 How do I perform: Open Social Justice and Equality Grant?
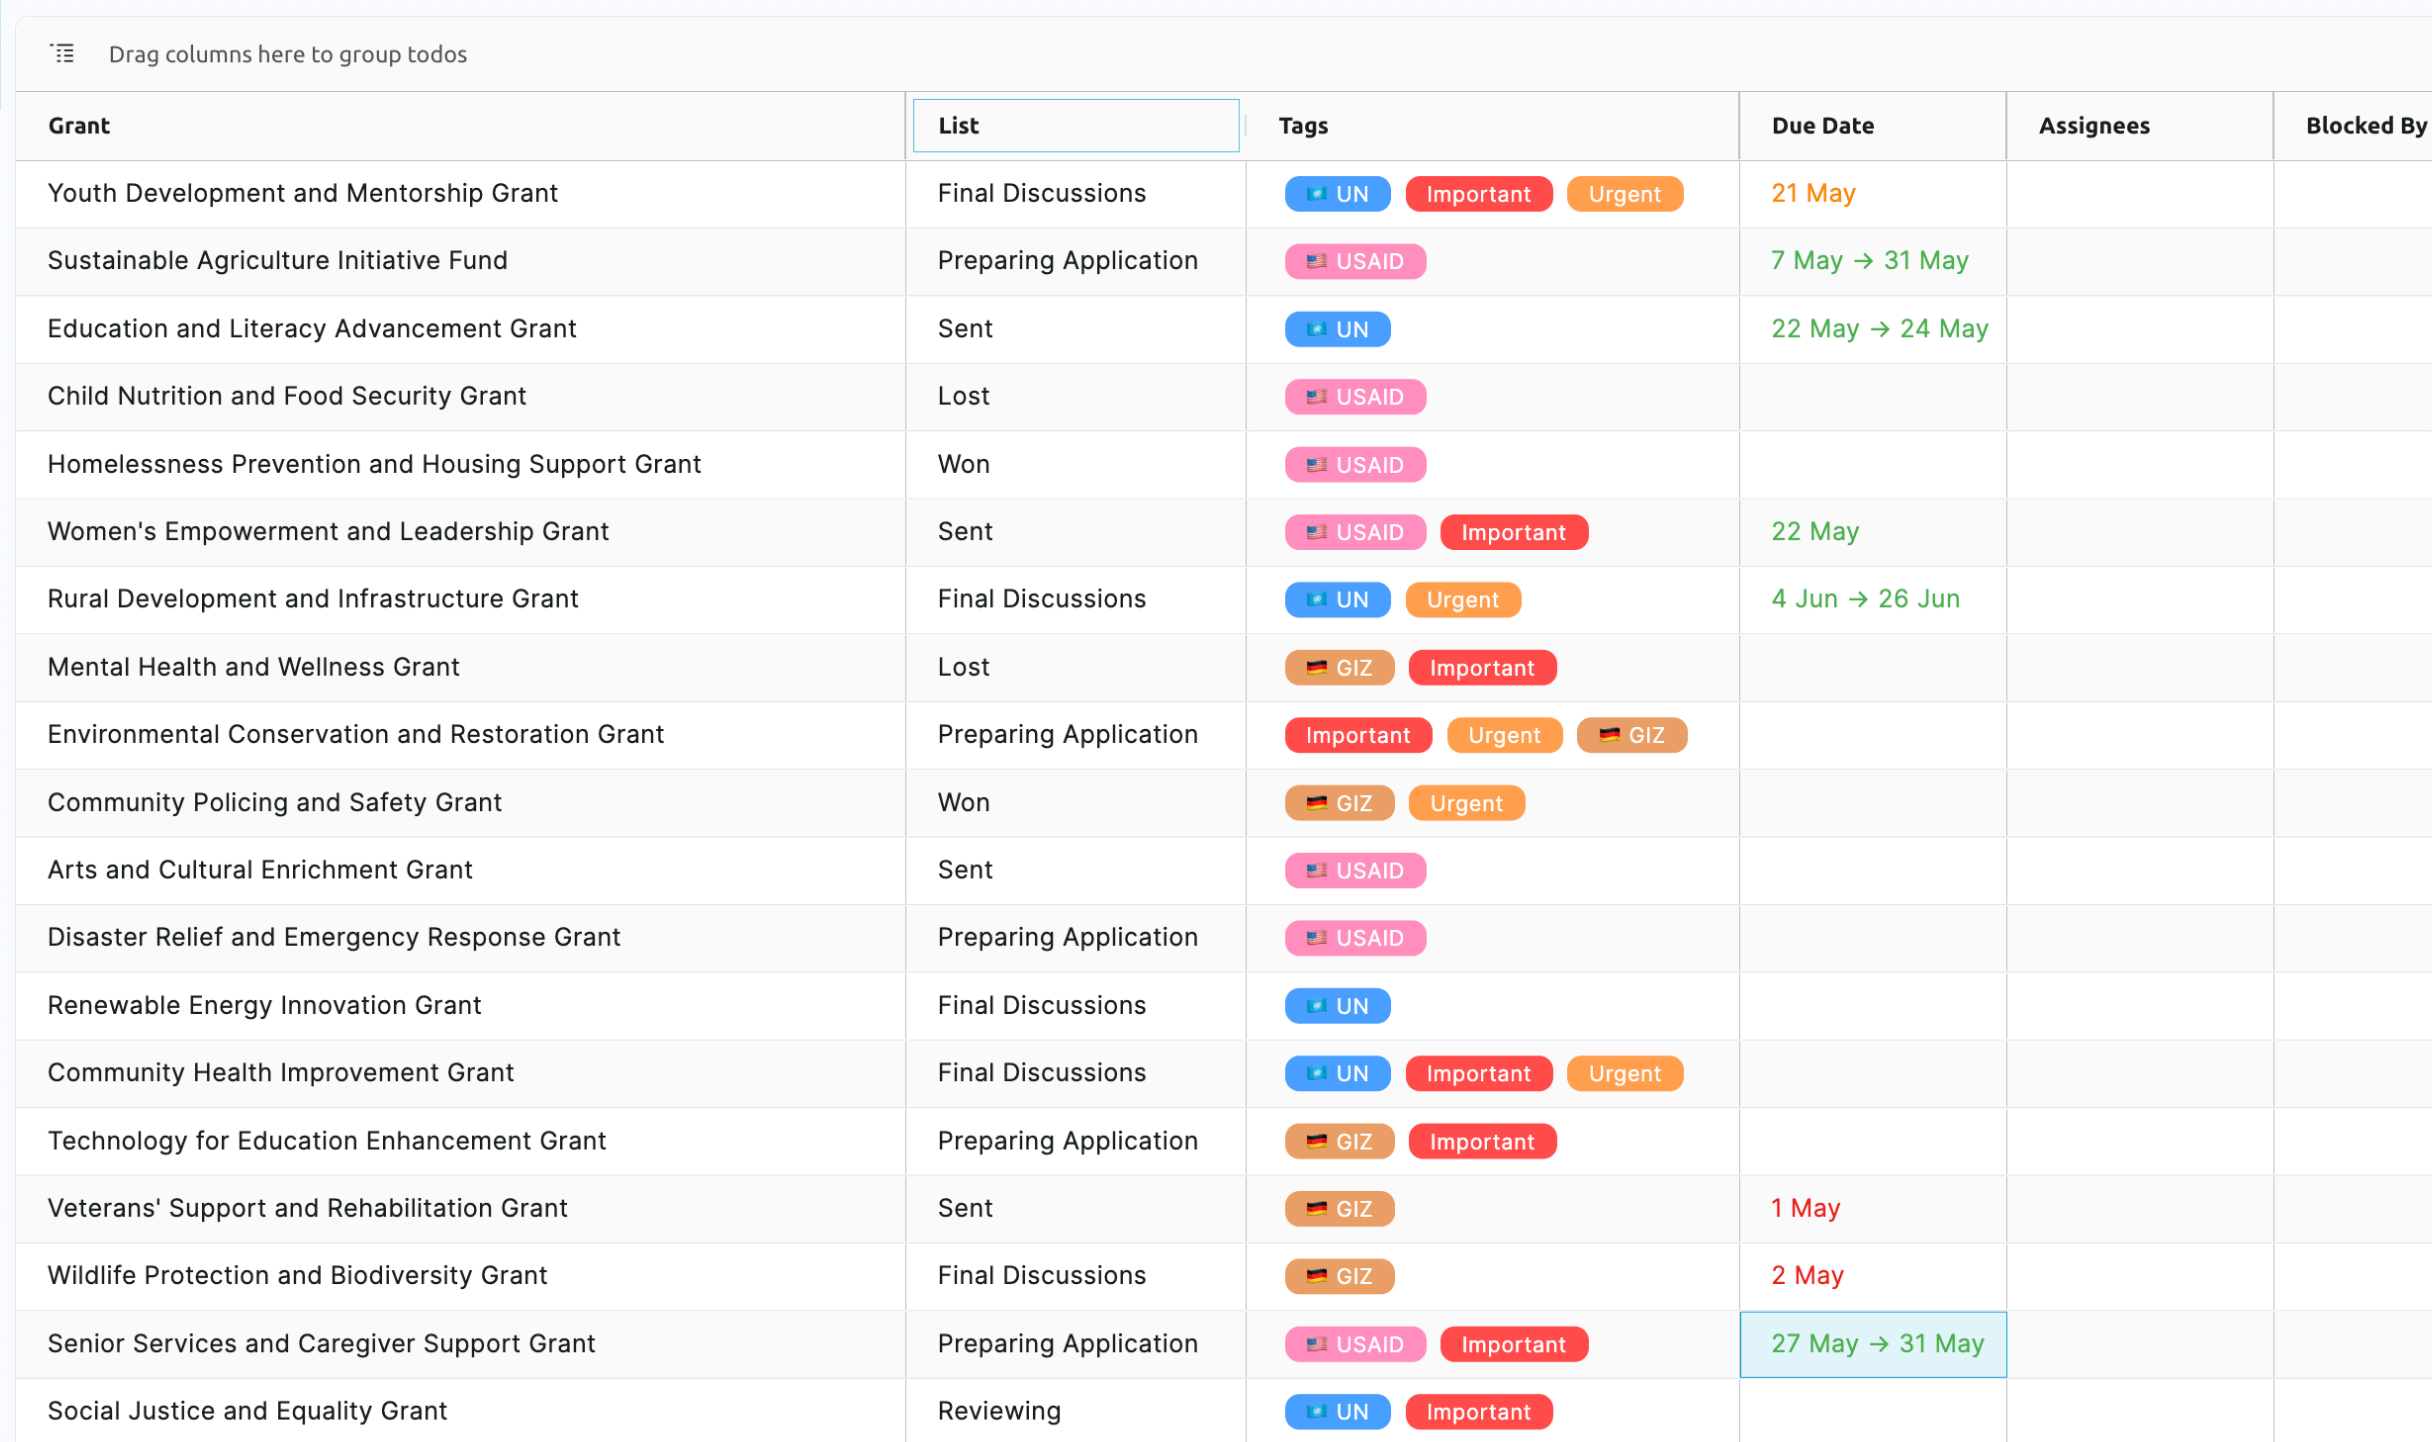click(247, 1411)
